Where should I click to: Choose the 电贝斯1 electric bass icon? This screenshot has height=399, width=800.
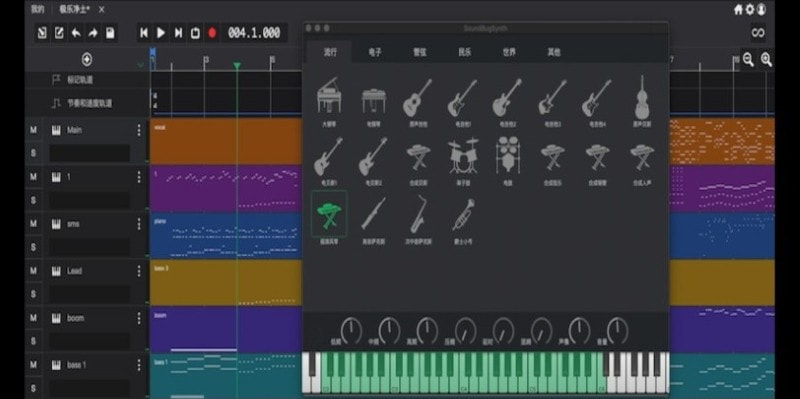click(x=329, y=156)
